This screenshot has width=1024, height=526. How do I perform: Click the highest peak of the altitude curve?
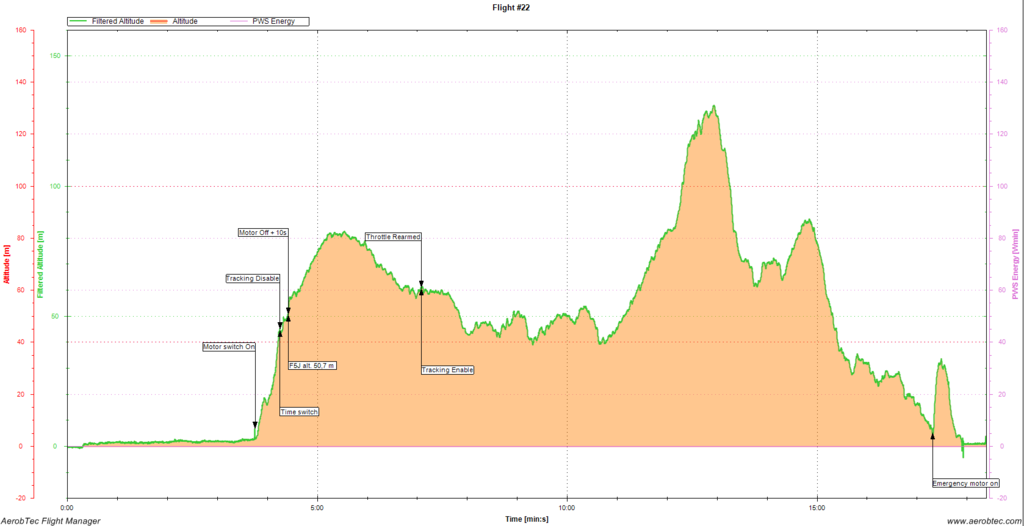(713, 106)
